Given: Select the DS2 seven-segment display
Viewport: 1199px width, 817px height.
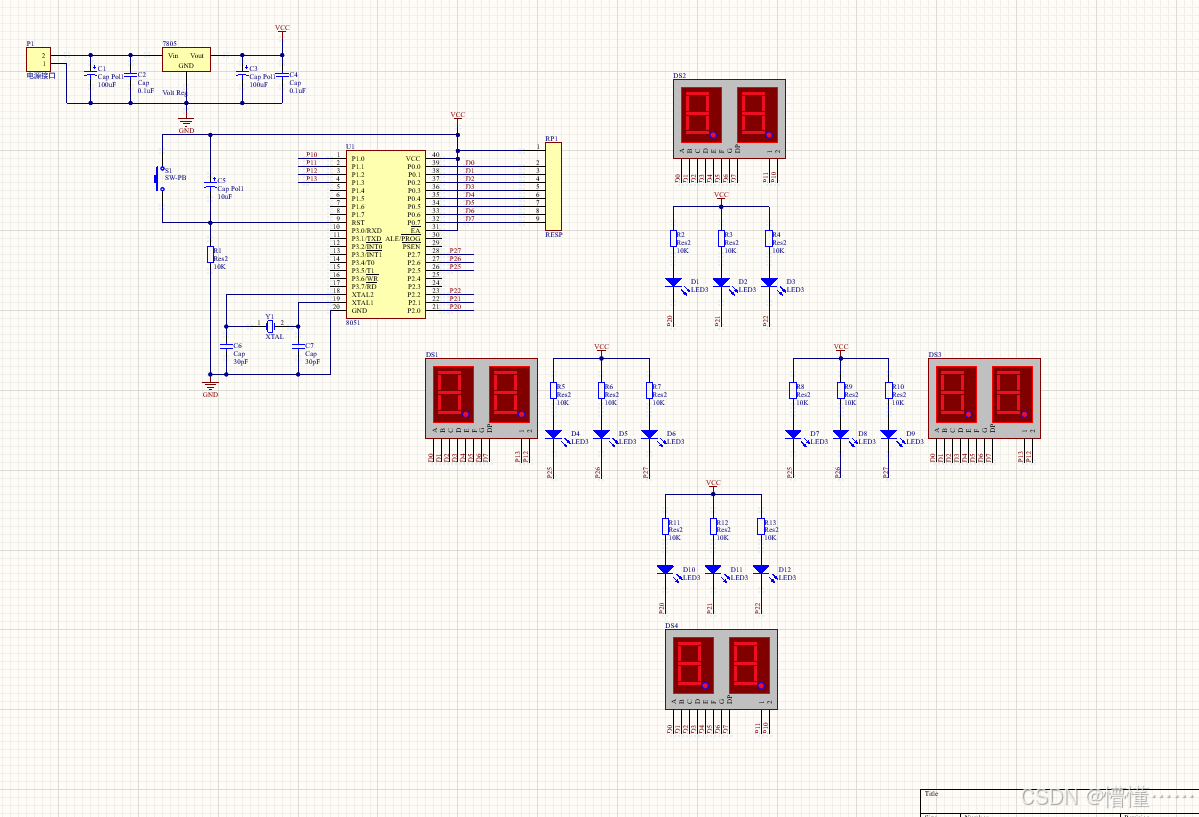Looking at the screenshot, I should (729, 119).
